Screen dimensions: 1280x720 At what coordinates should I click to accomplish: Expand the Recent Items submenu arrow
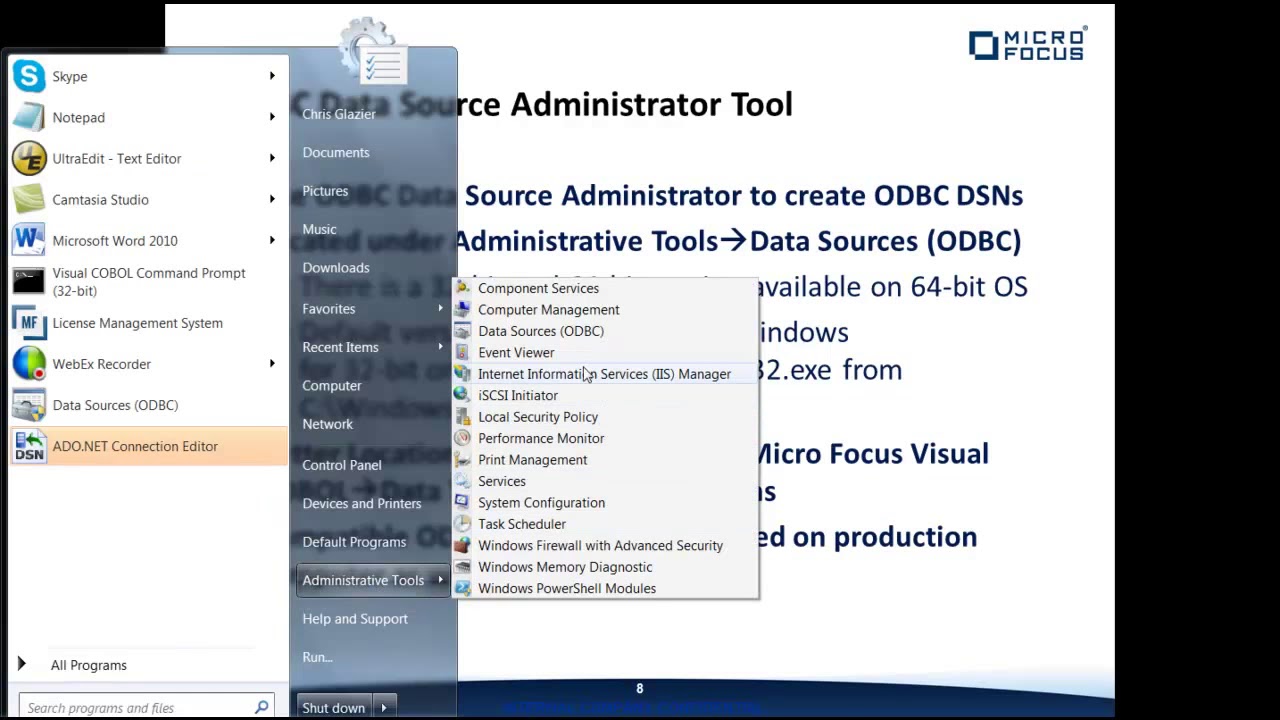[440, 347]
